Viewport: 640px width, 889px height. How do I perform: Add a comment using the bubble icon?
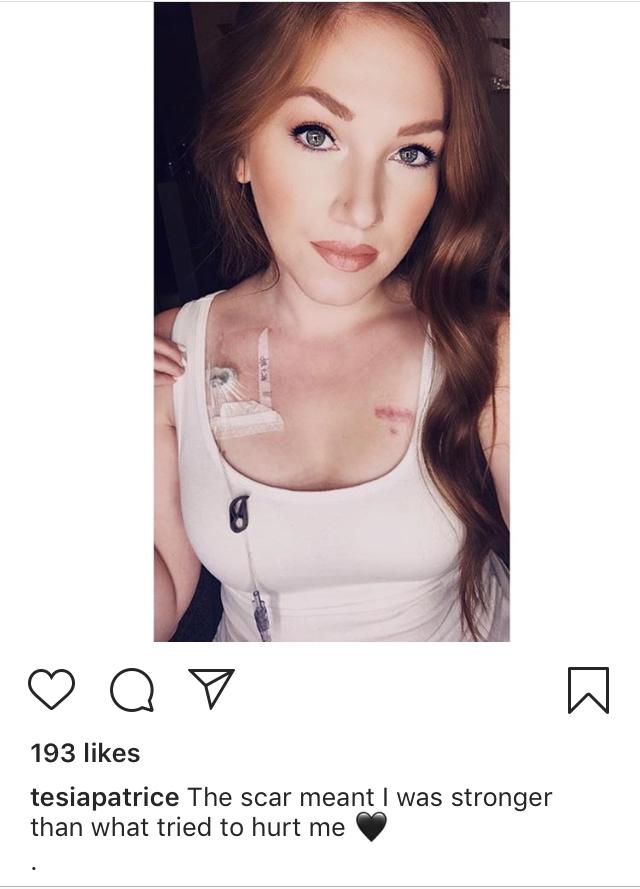click(132, 689)
